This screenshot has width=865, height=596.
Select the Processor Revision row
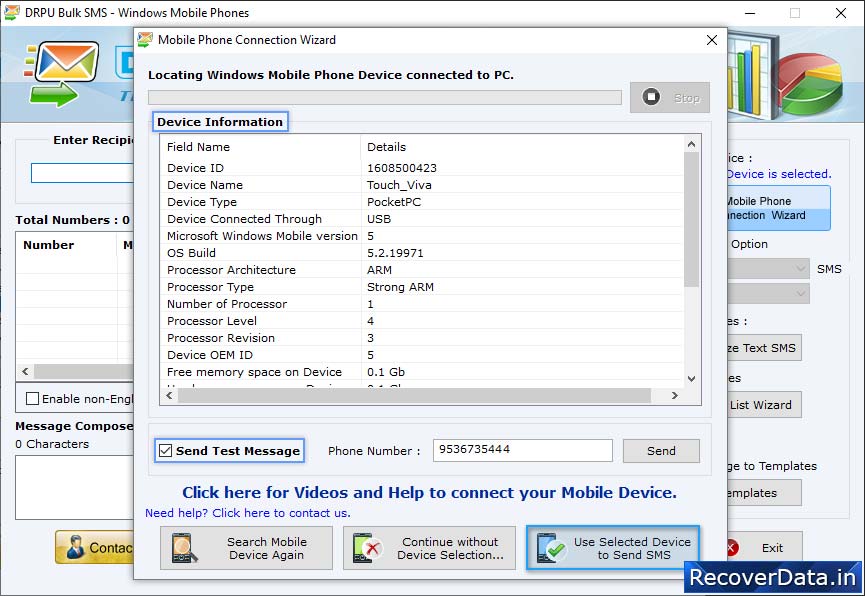(x=421, y=338)
